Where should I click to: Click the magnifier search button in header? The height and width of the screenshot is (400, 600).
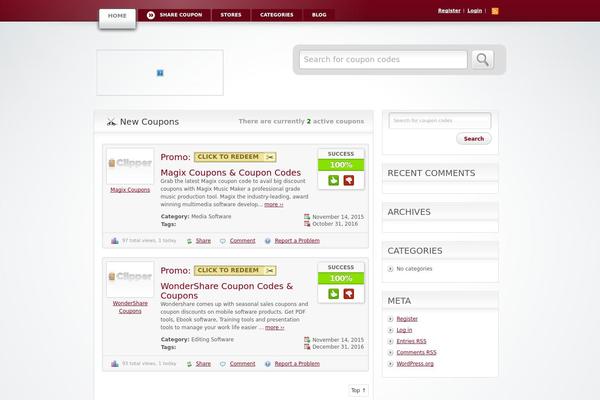483,59
